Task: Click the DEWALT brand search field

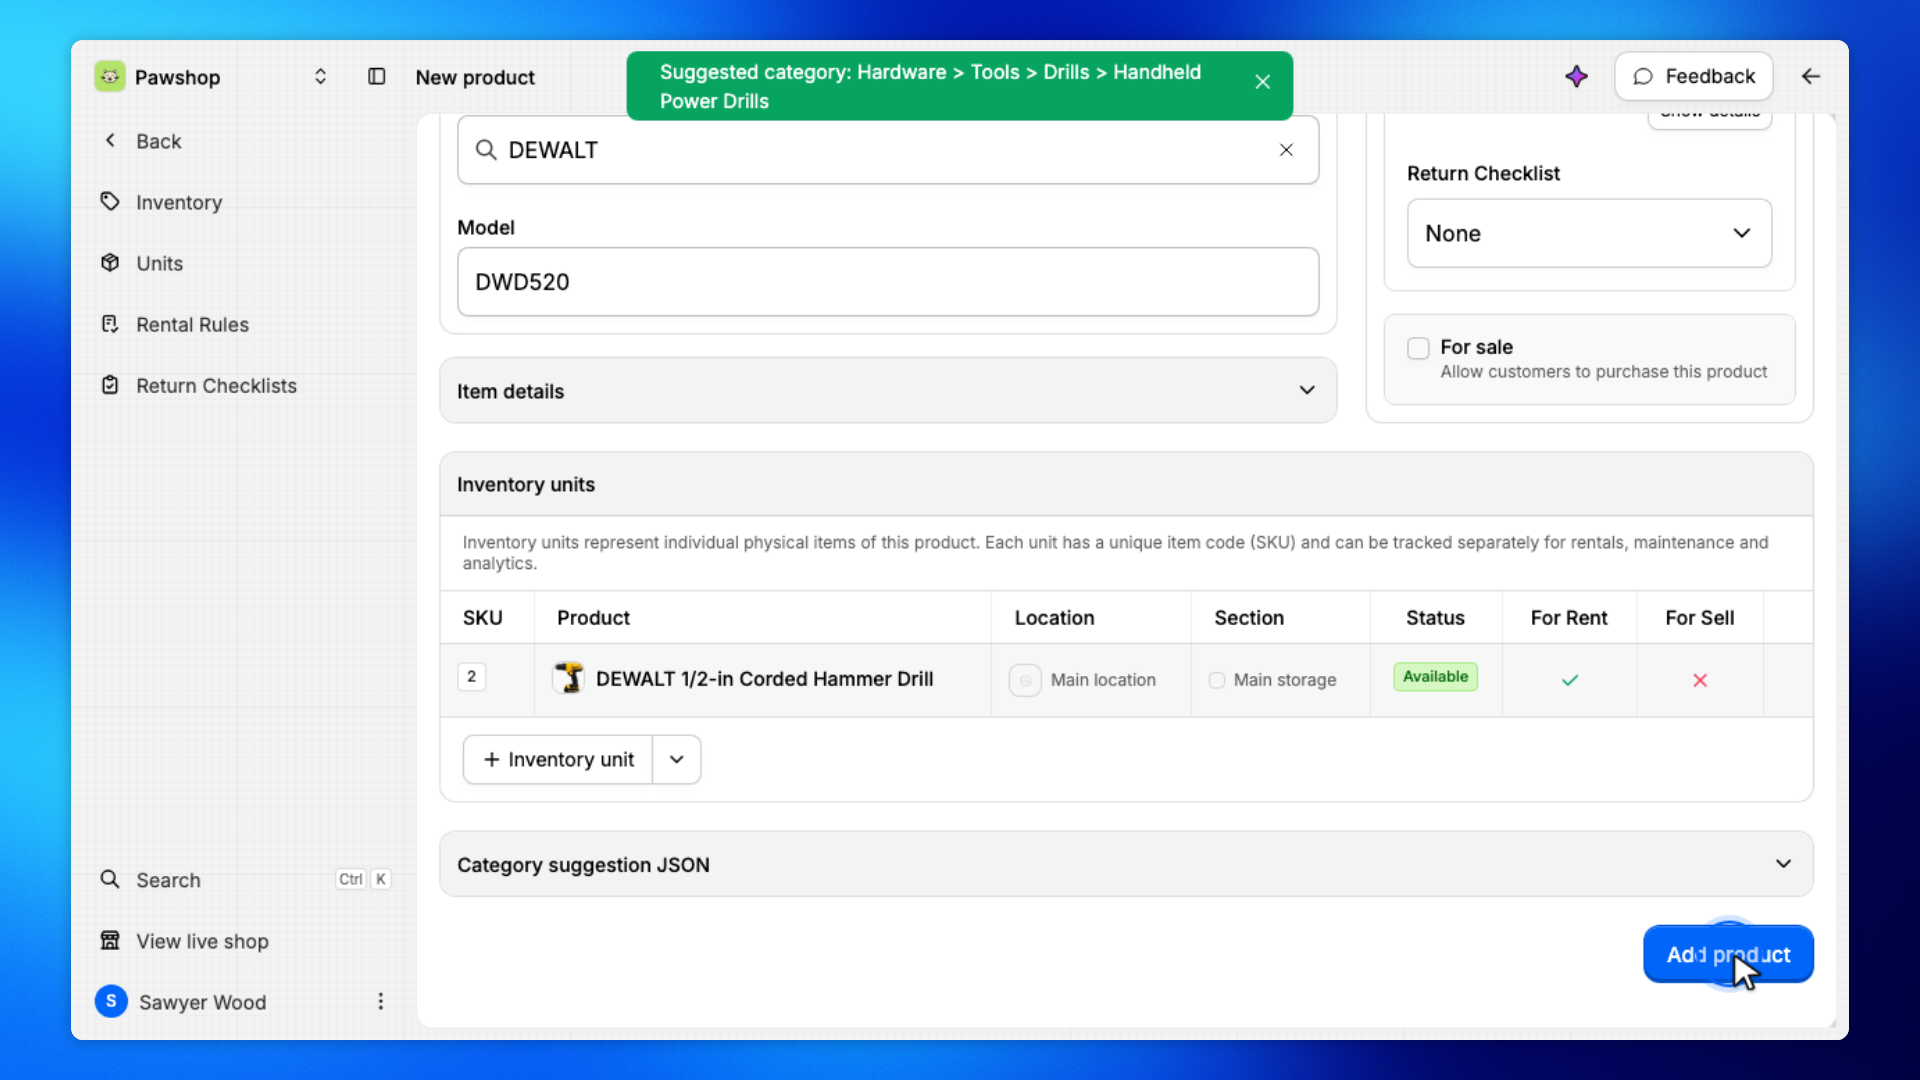Action: point(888,150)
